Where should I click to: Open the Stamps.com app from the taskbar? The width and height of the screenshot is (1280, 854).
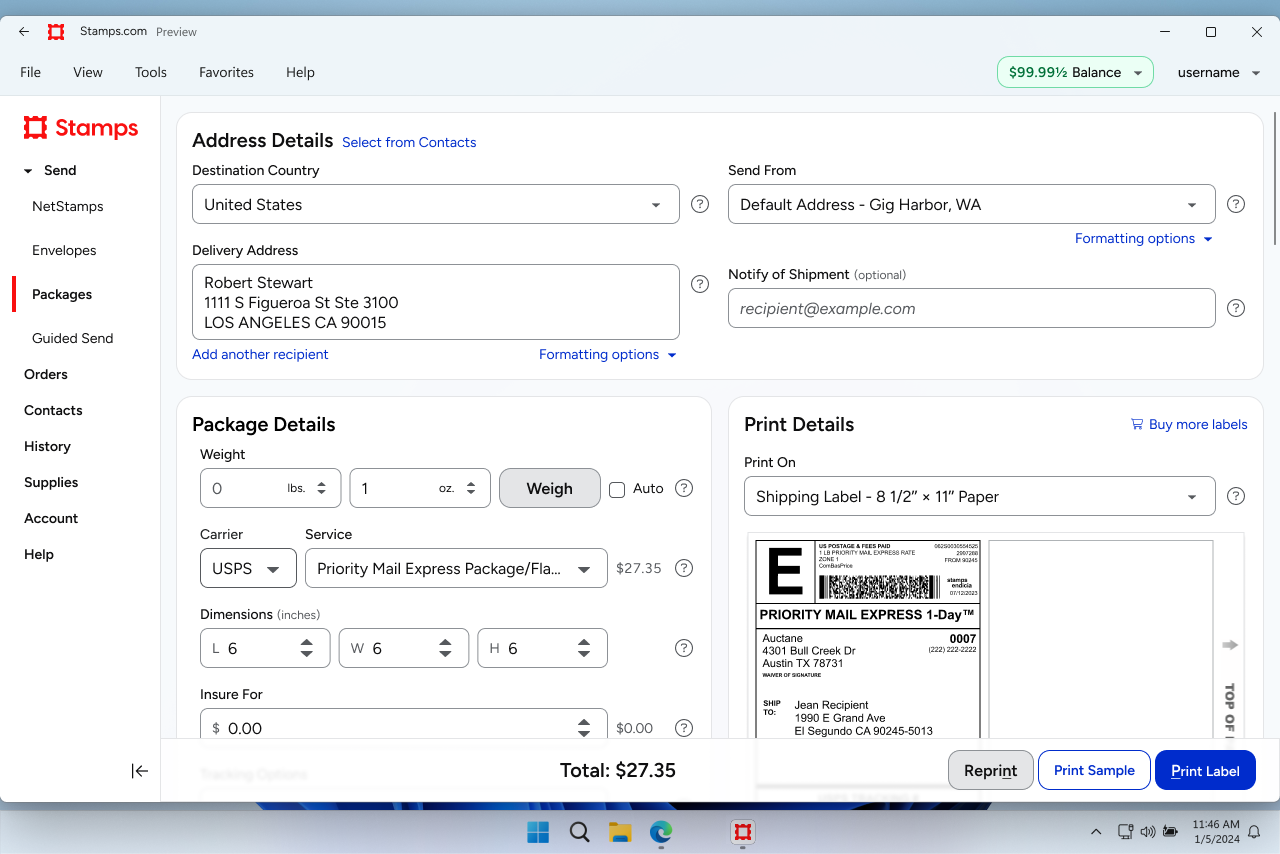pyautogui.click(x=742, y=832)
